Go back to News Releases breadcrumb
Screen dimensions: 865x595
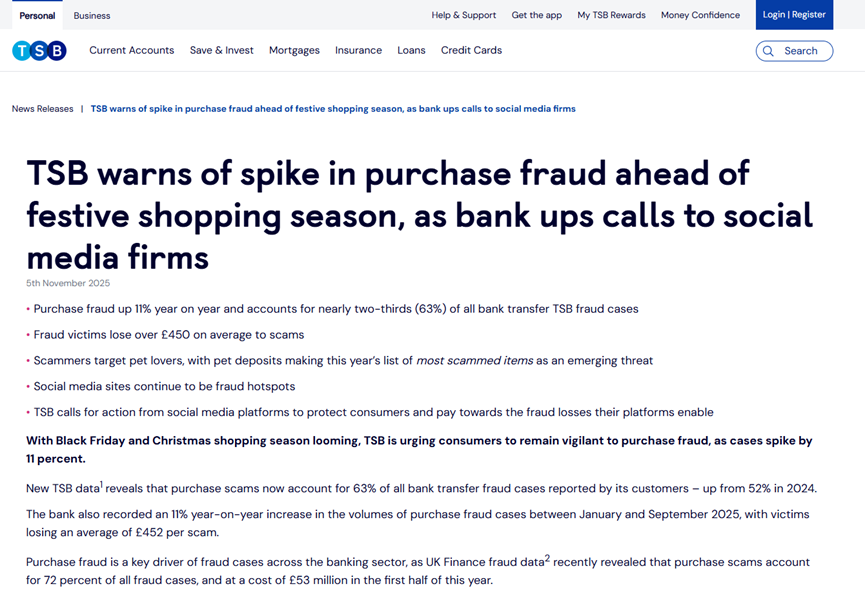click(x=43, y=109)
